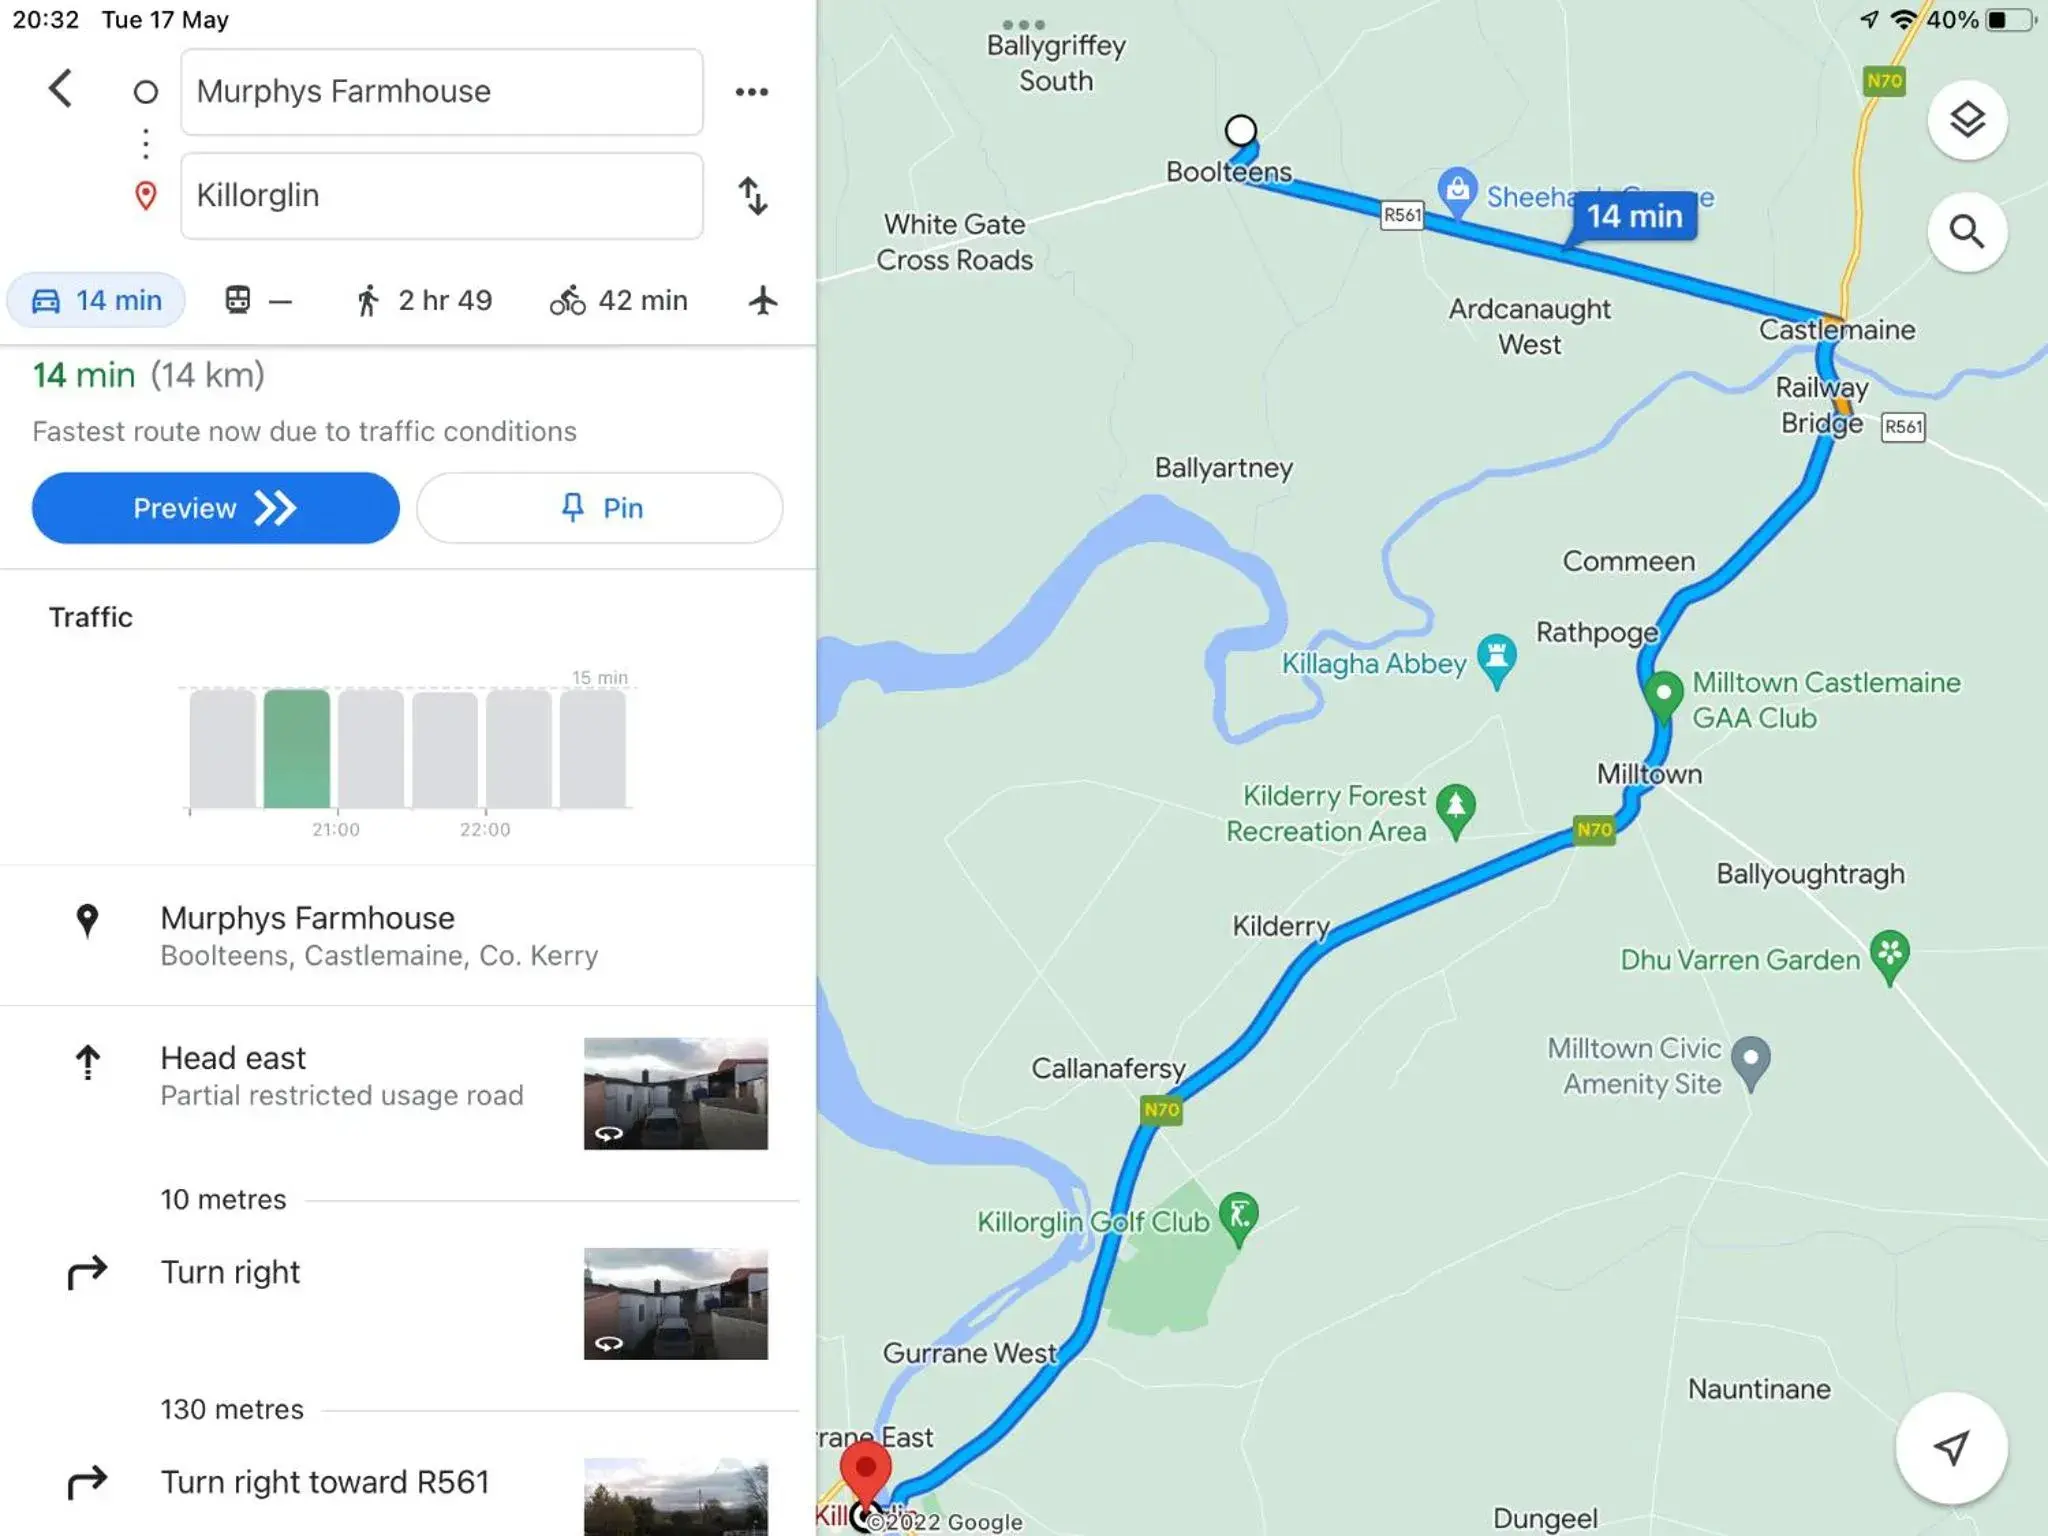
Task: Open the map layers selector
Action: 1966,120
